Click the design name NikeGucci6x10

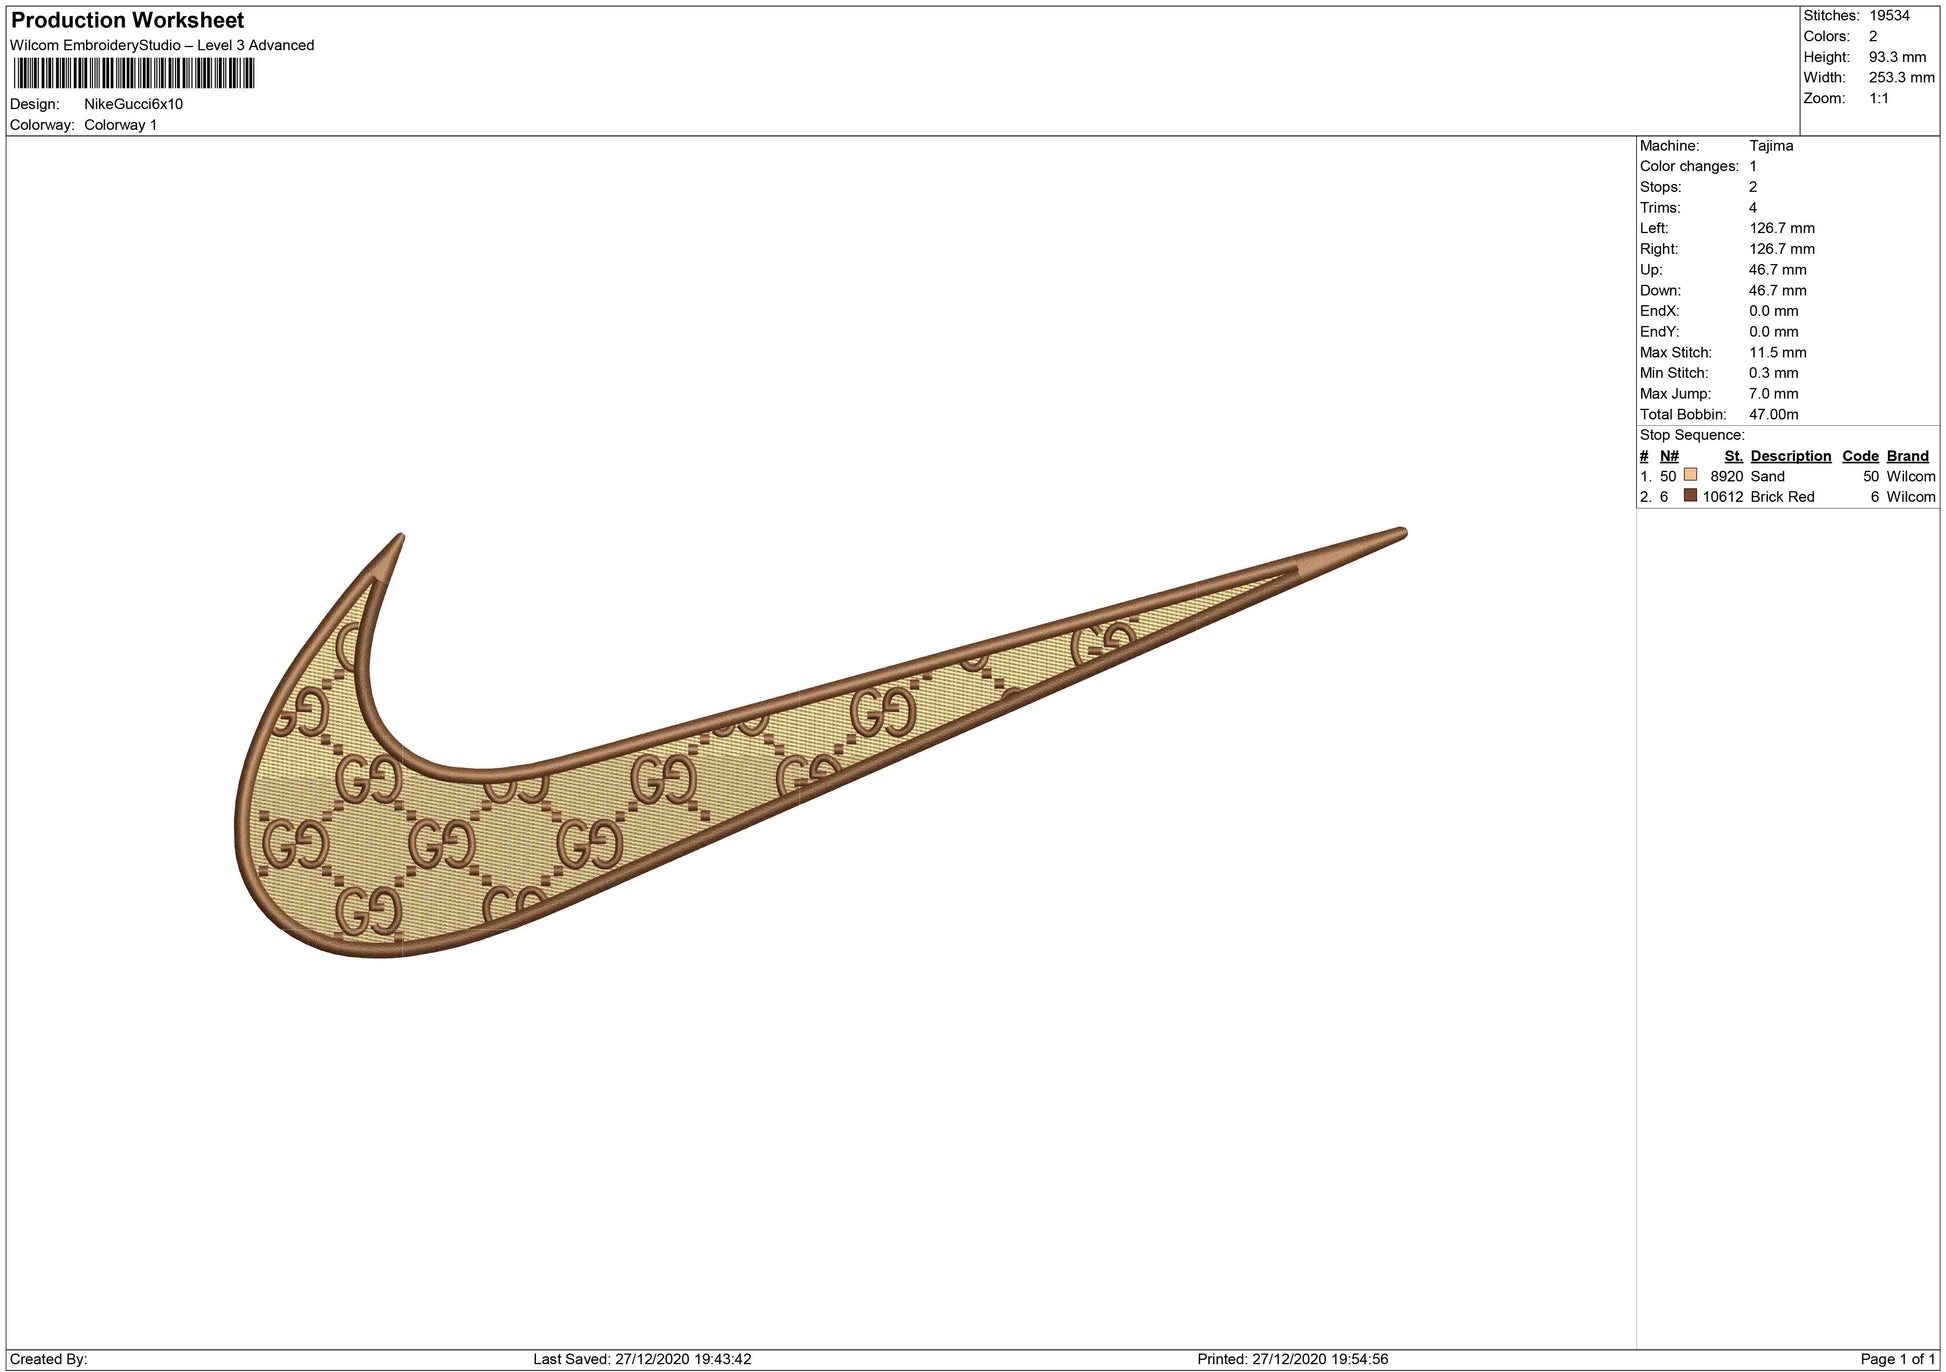(133, 104)
